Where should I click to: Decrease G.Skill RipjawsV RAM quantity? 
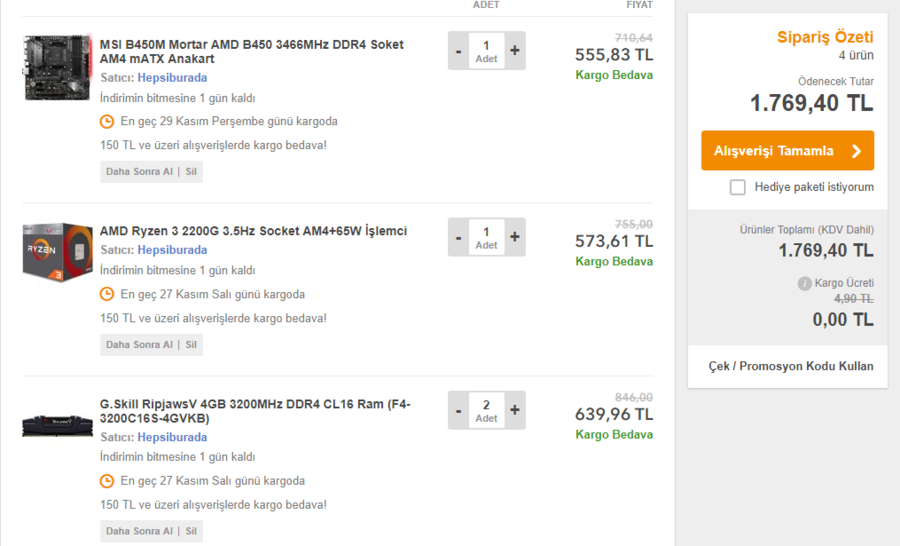458,410
